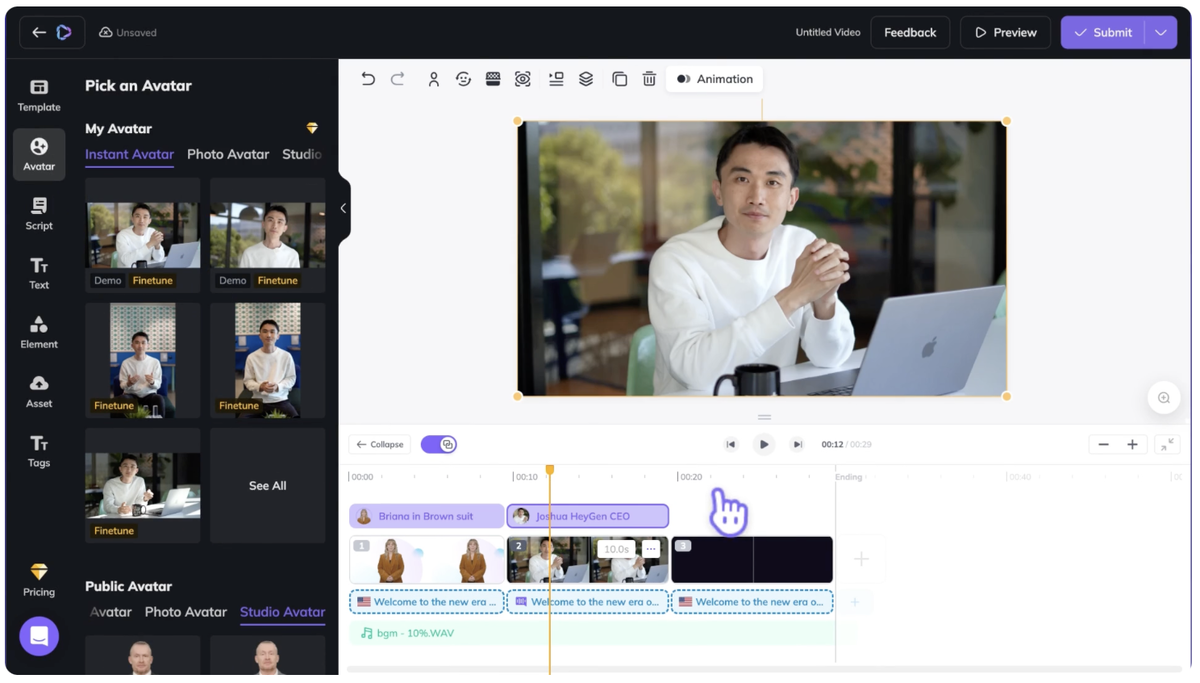Screen dimensions: 1200x683
Task: Open the Pricing section in the sidebar
Action: (38, 580)
